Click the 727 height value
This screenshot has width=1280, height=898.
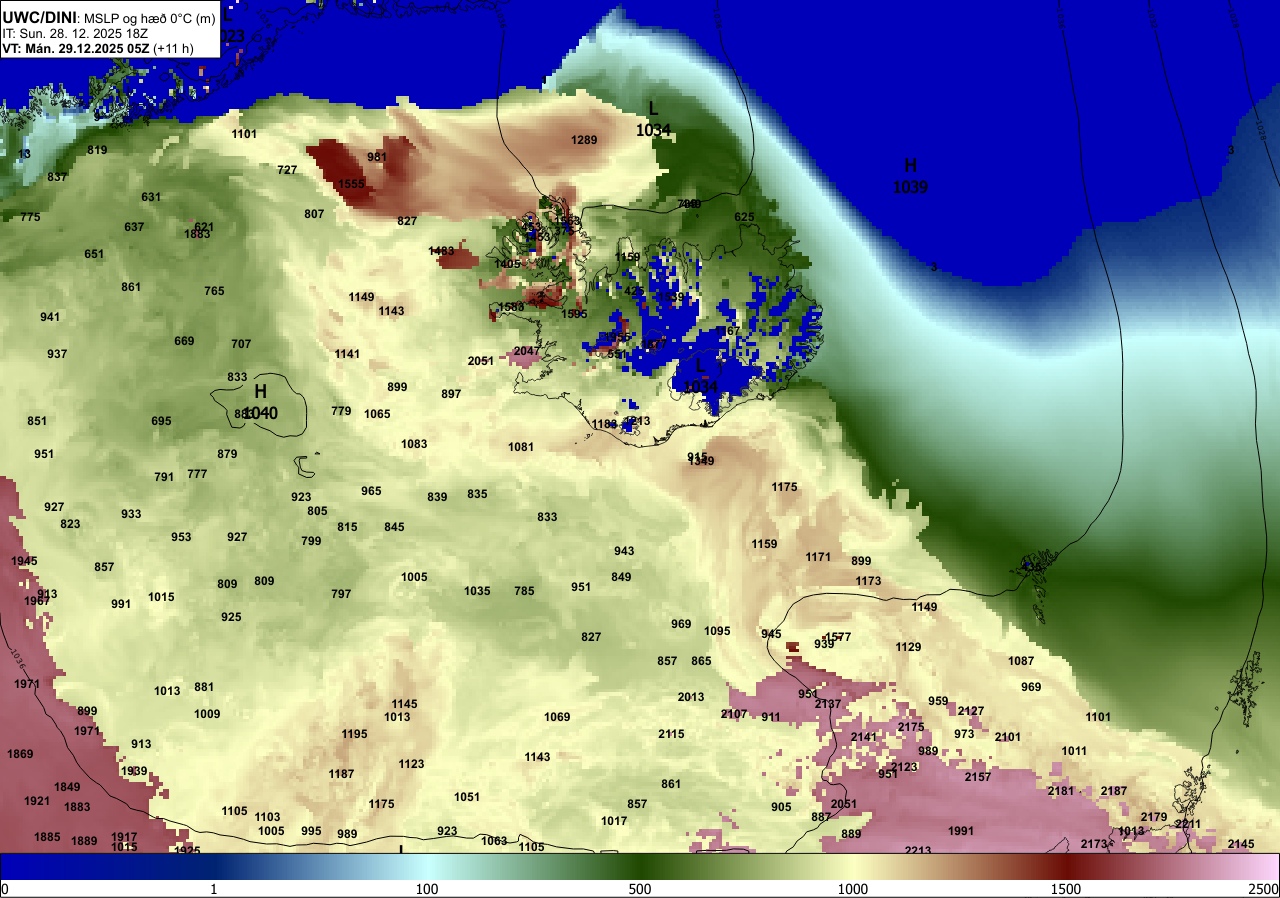pos(287,170)
